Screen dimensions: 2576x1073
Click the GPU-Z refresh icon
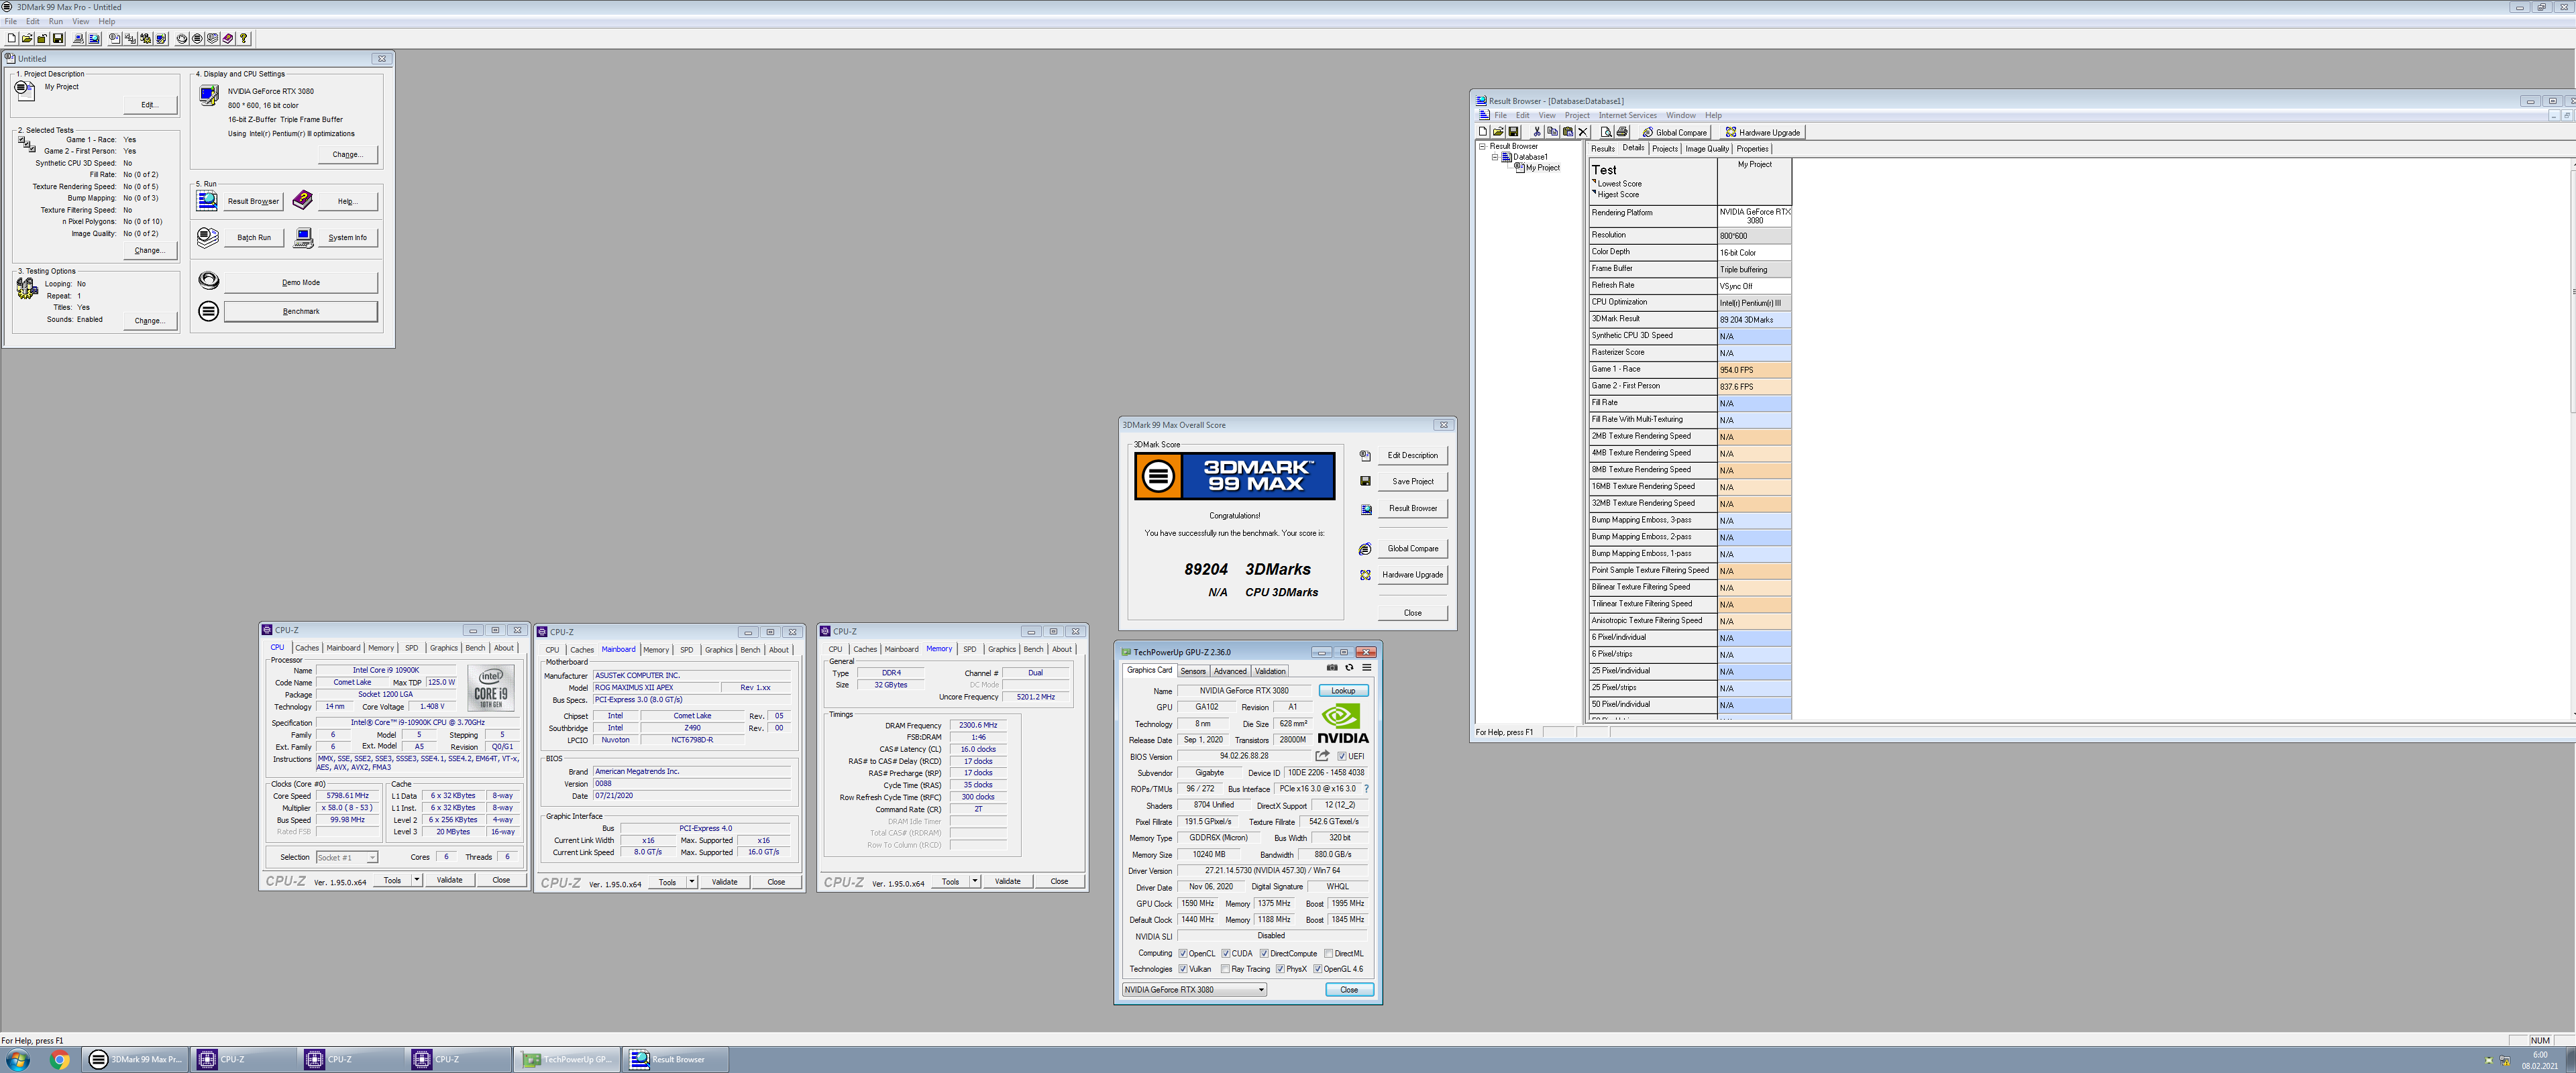click(x=1349, y=668)
